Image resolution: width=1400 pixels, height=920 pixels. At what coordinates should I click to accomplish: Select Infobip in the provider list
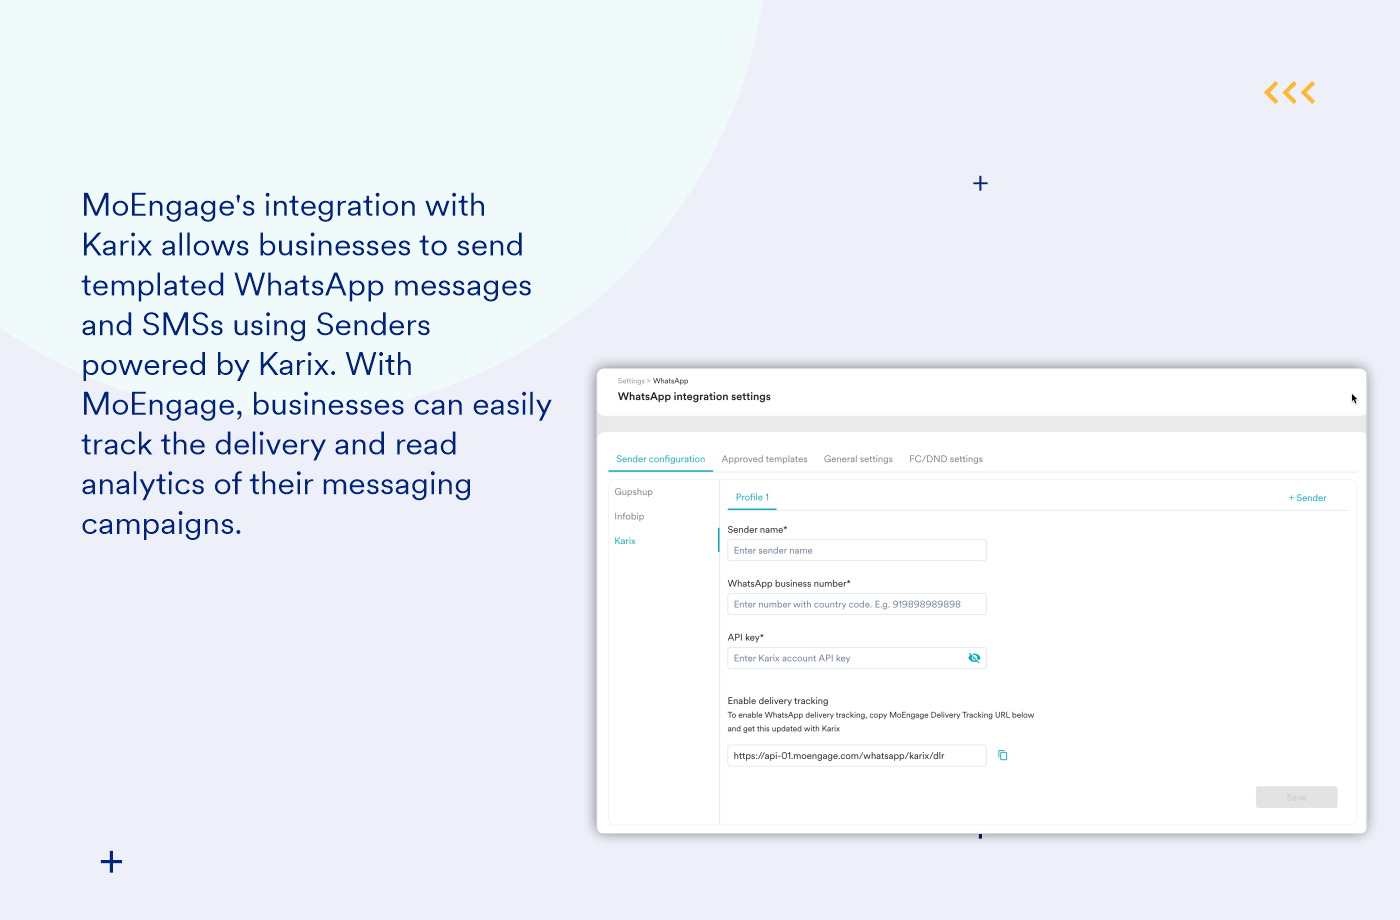pyautogui.click(x=629, y=516)
